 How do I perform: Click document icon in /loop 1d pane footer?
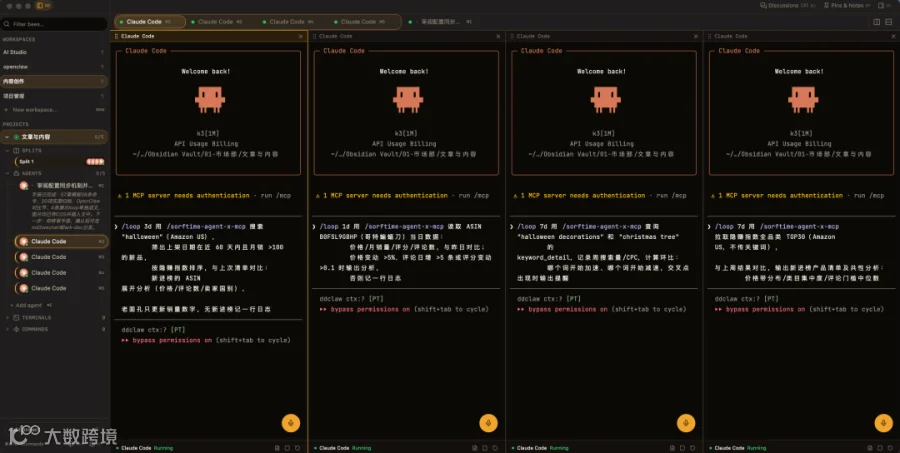click(475, 448)
